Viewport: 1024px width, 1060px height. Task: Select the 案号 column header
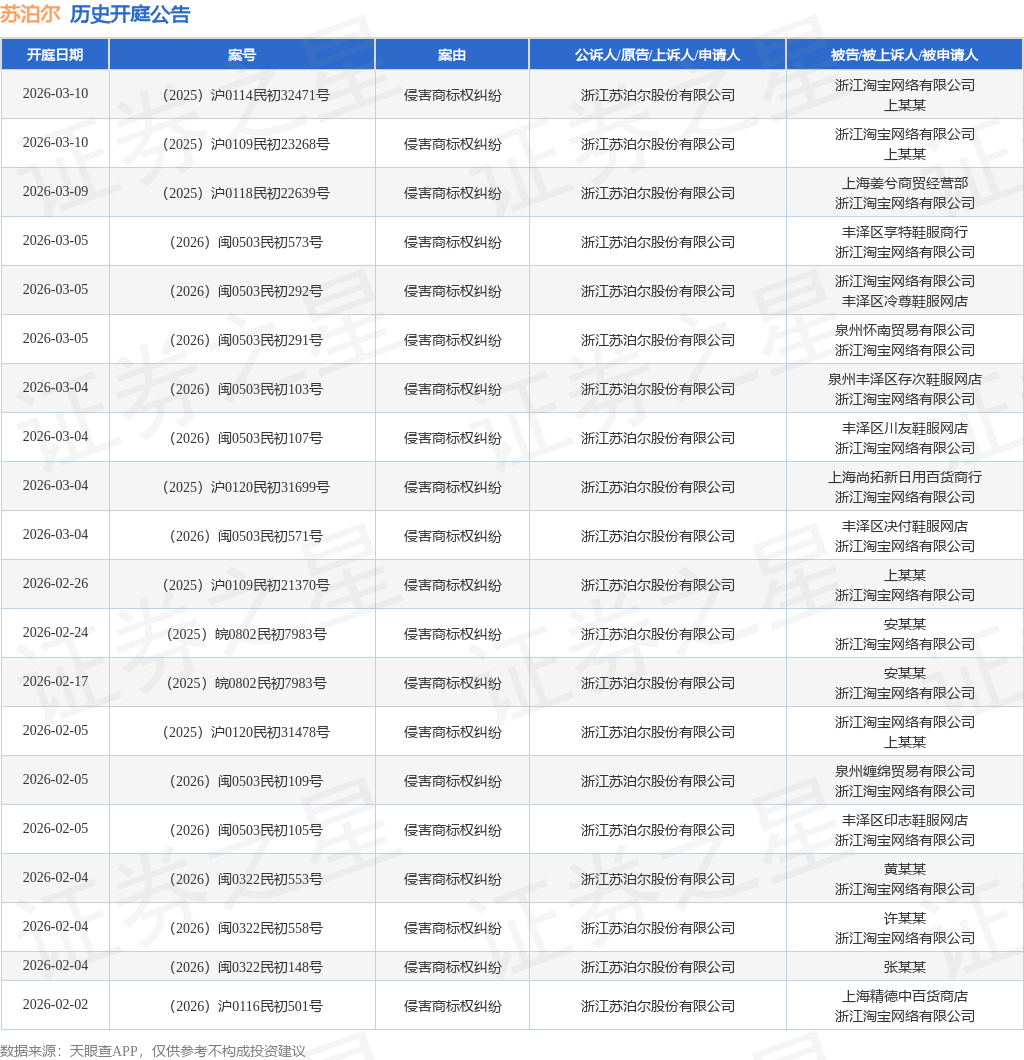click(x=242, y=55)
